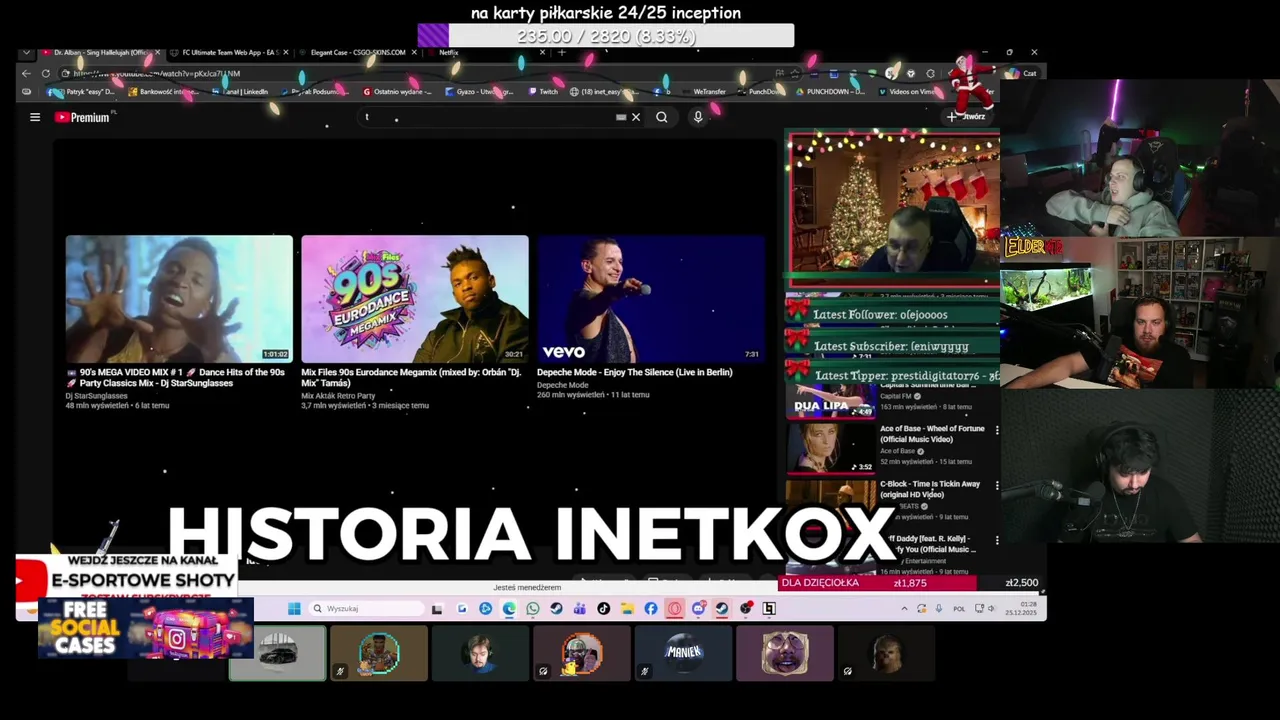The width and height of the screenshot is (1280, 720).
Task: Open the Ostatnio wydane bookmark
Action: coord(397,91)
